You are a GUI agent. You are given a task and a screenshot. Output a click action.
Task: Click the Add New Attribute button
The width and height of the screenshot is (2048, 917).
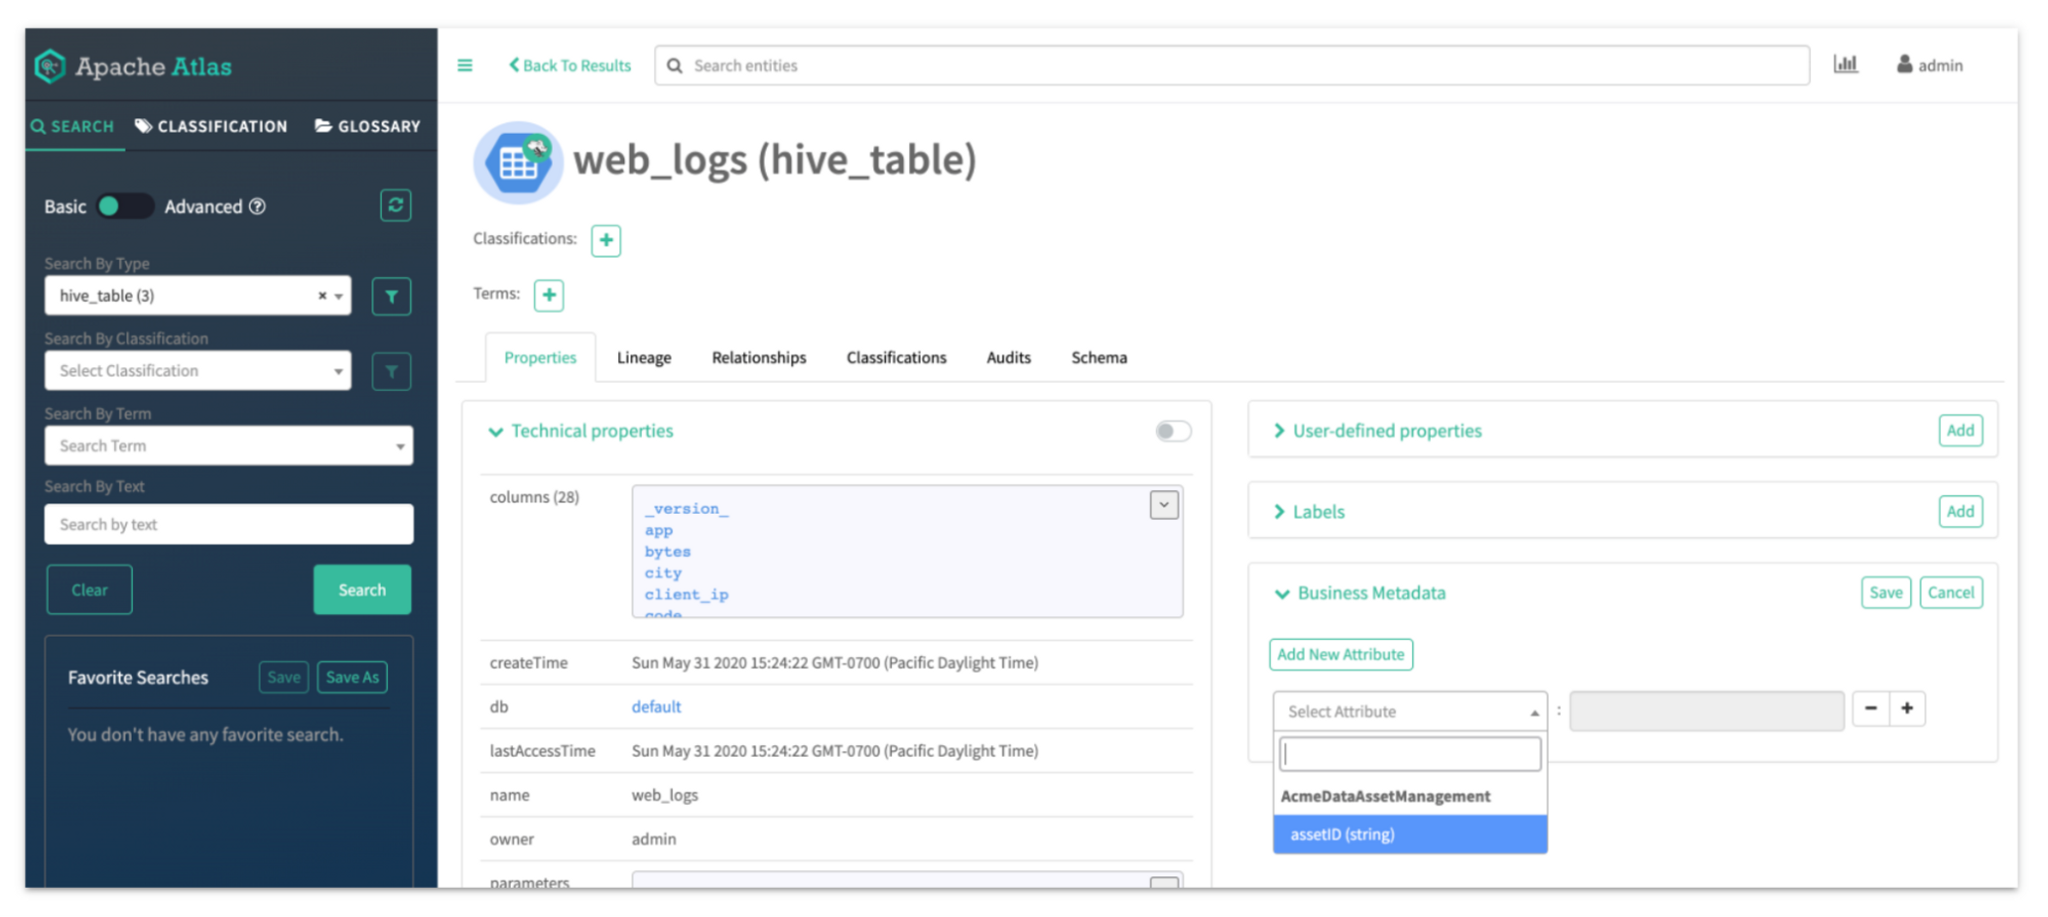tap(1340, 655)
